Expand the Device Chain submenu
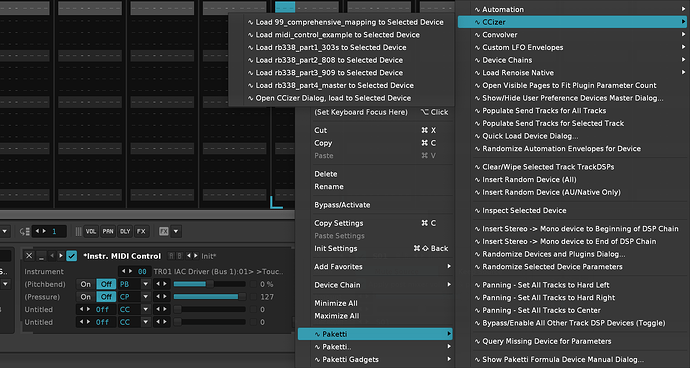The width and height of the screenshot is (690, 368). 382,285
